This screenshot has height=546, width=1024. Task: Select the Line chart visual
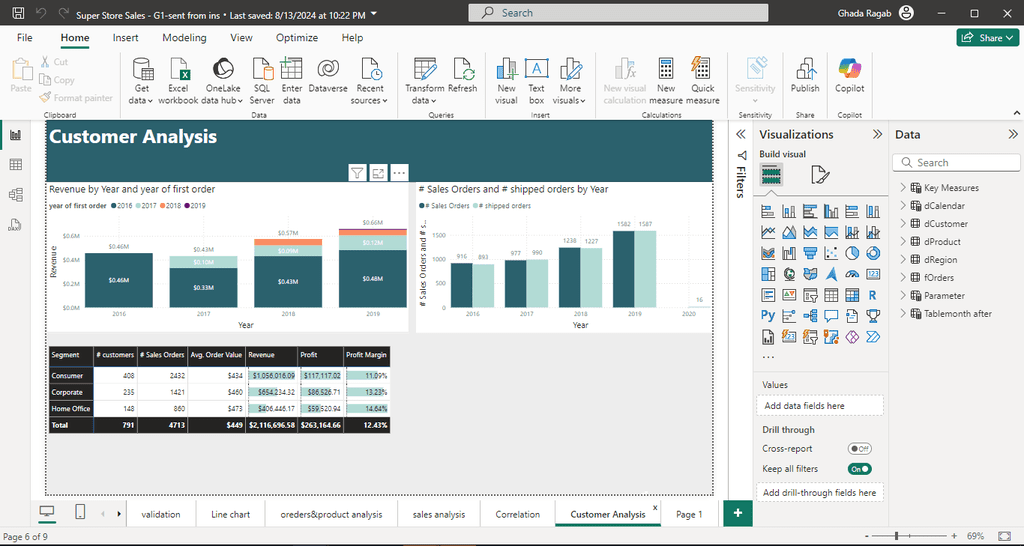[768, 232]
